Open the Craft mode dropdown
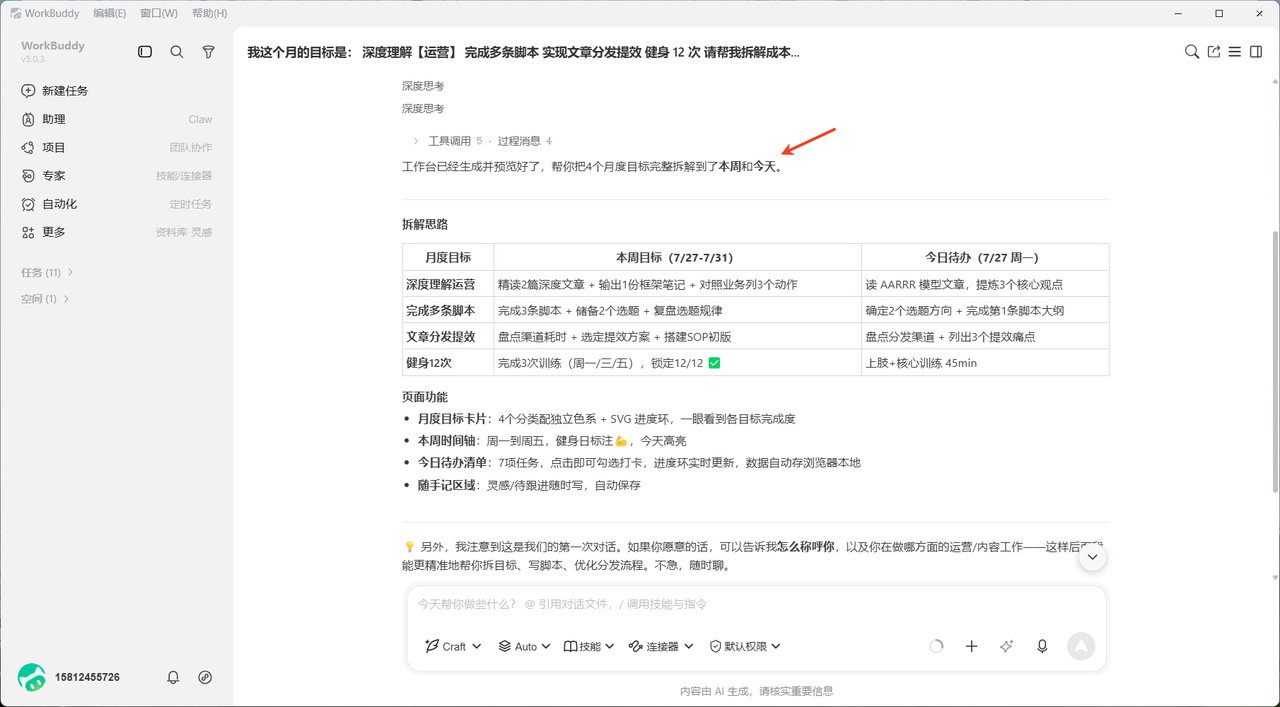 pos(453,646)
